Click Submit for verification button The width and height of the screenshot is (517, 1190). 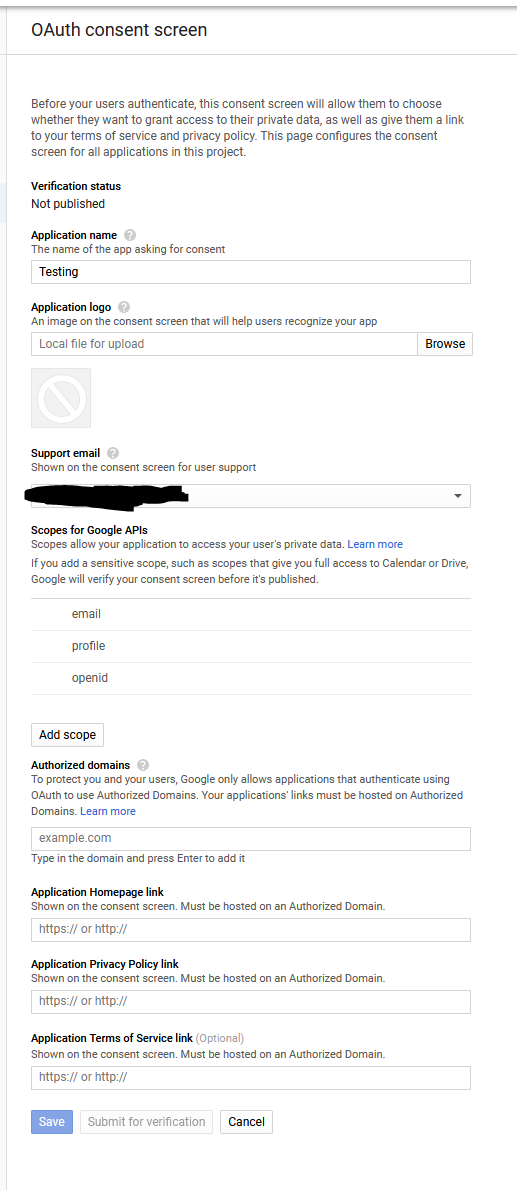point(147,1122)
